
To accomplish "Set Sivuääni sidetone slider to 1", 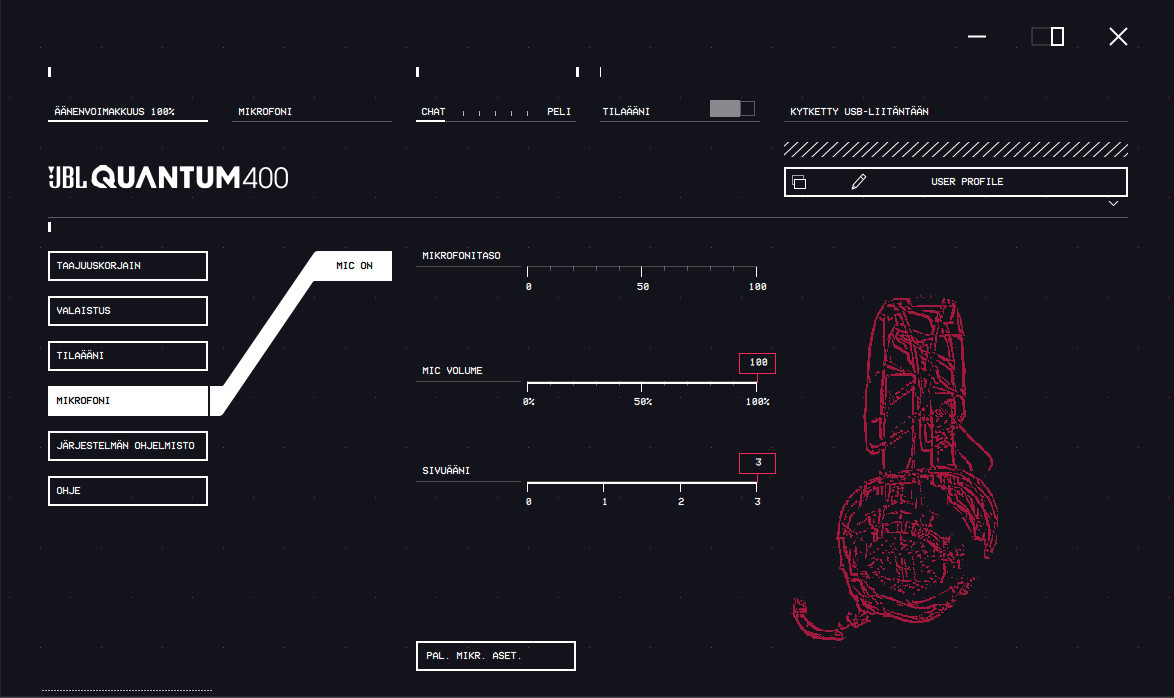I will tap(603, 484).
